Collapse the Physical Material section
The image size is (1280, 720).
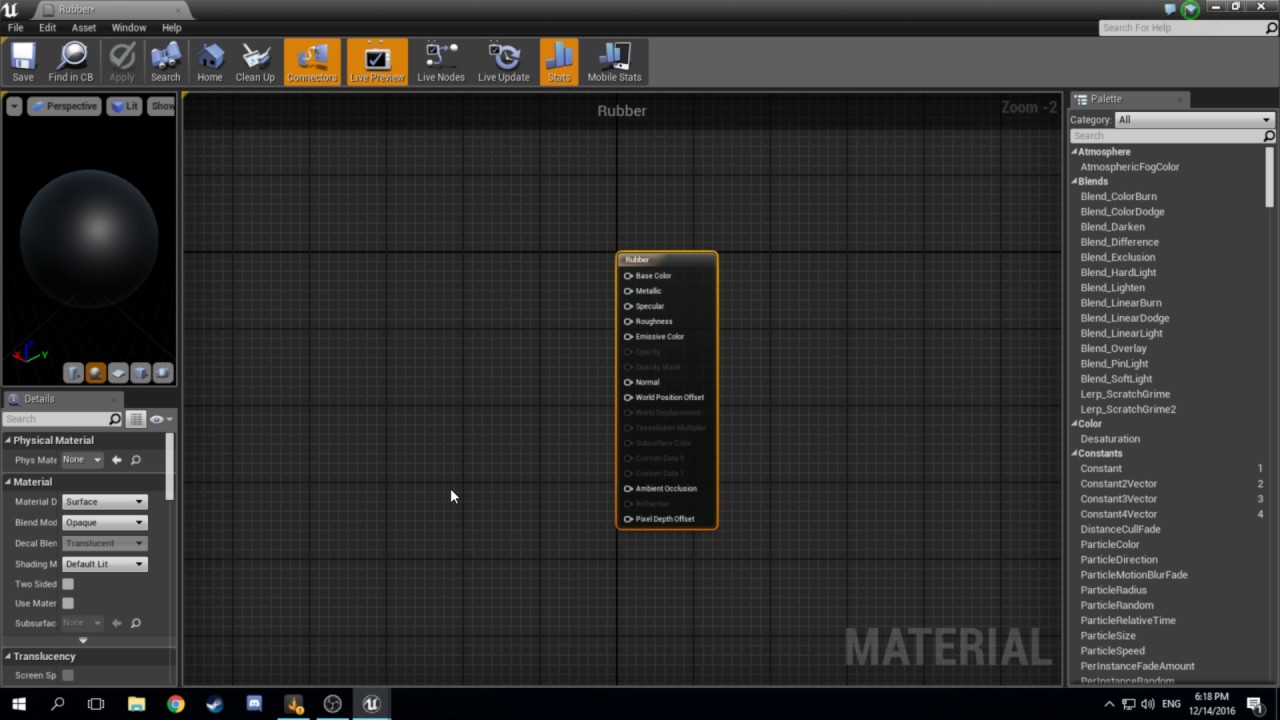point(8,440)
